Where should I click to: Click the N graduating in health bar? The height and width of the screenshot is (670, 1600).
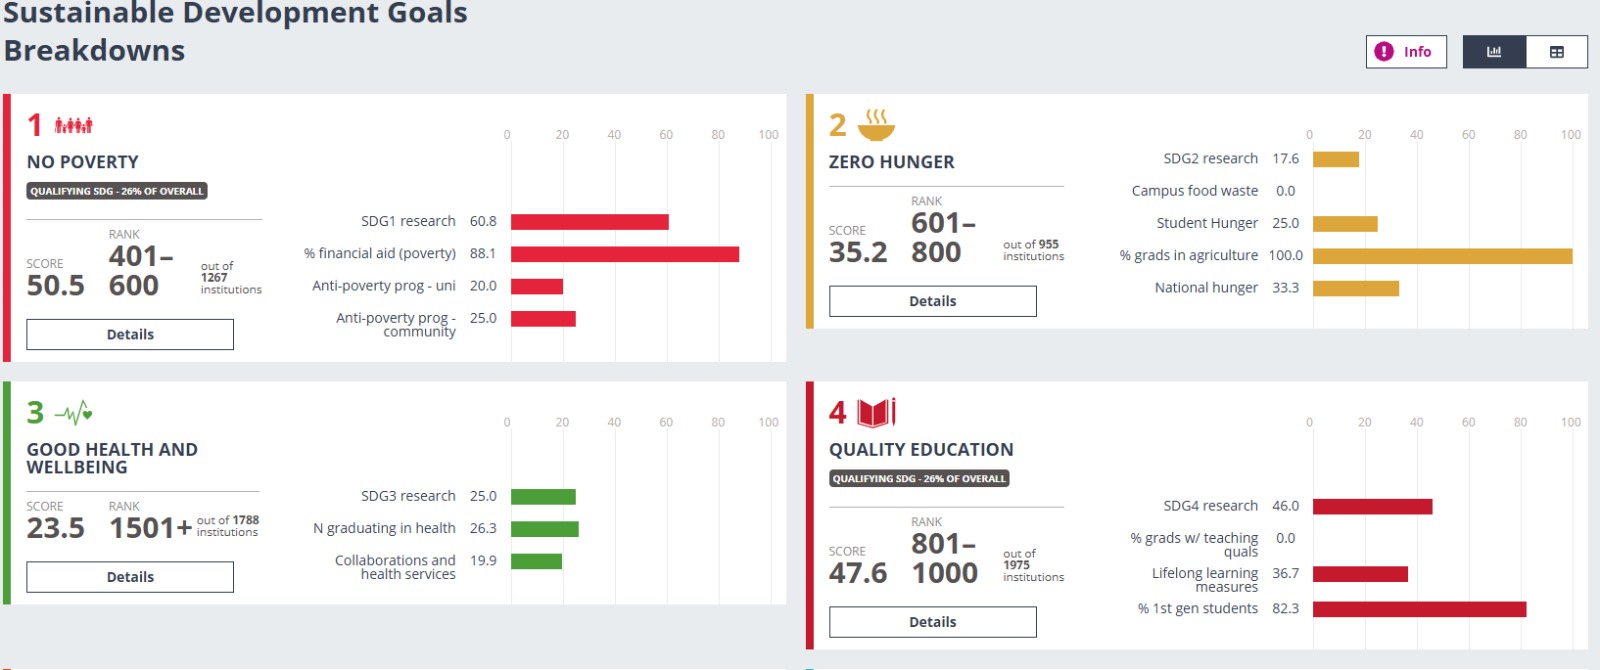click(x=544, y=529)
